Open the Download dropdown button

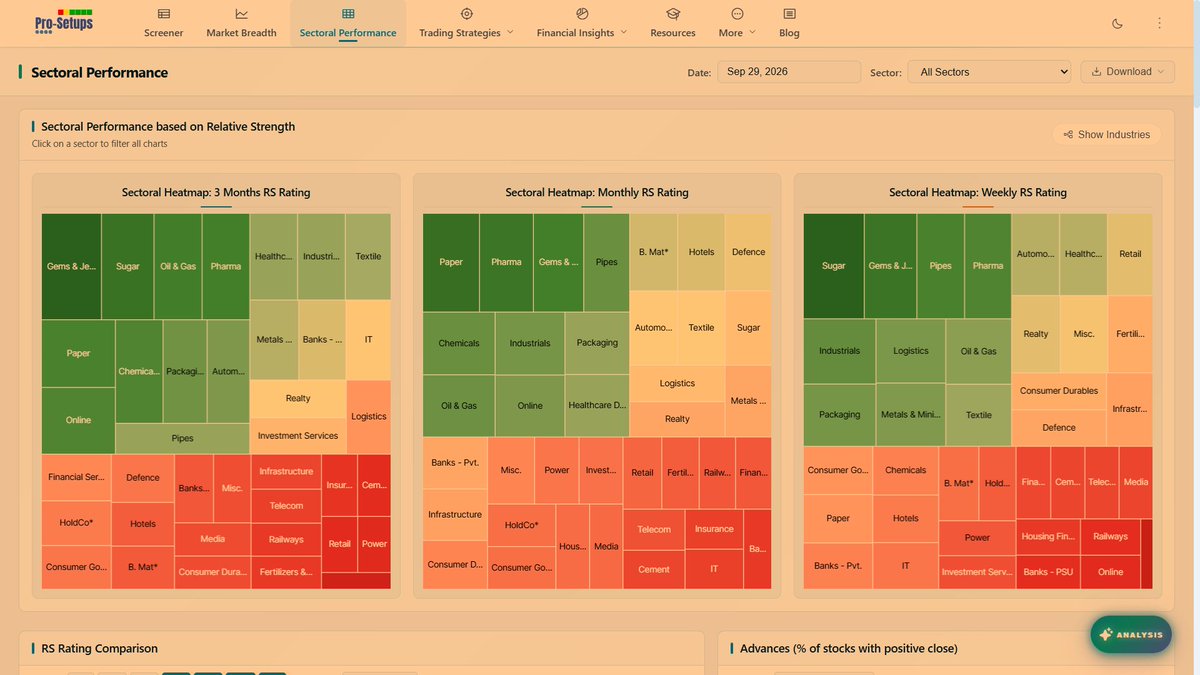click(x=1128, y=72)
